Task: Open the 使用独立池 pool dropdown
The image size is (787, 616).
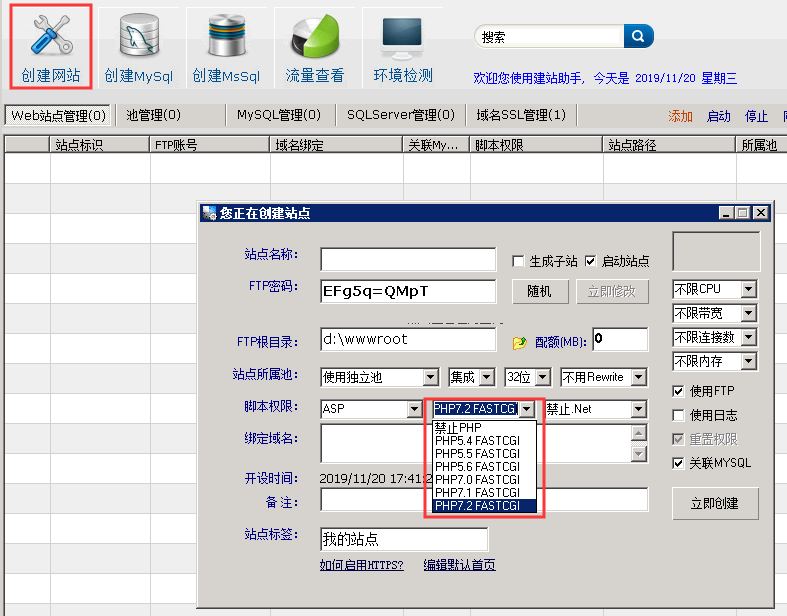Action: click(430, 378)
